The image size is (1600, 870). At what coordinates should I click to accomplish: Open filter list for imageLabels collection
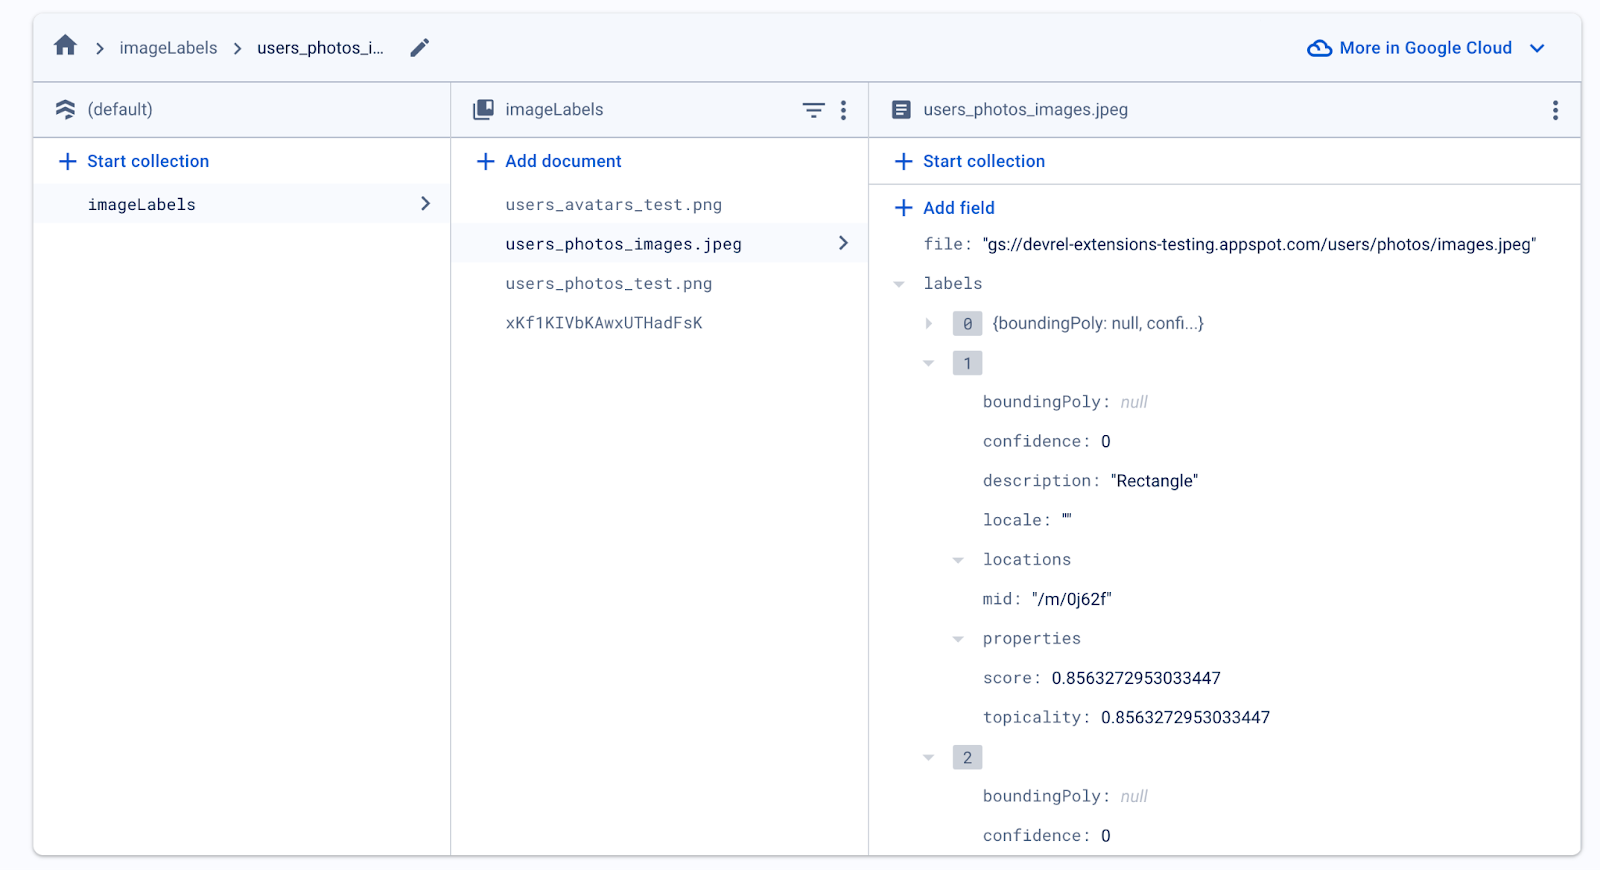814,110
